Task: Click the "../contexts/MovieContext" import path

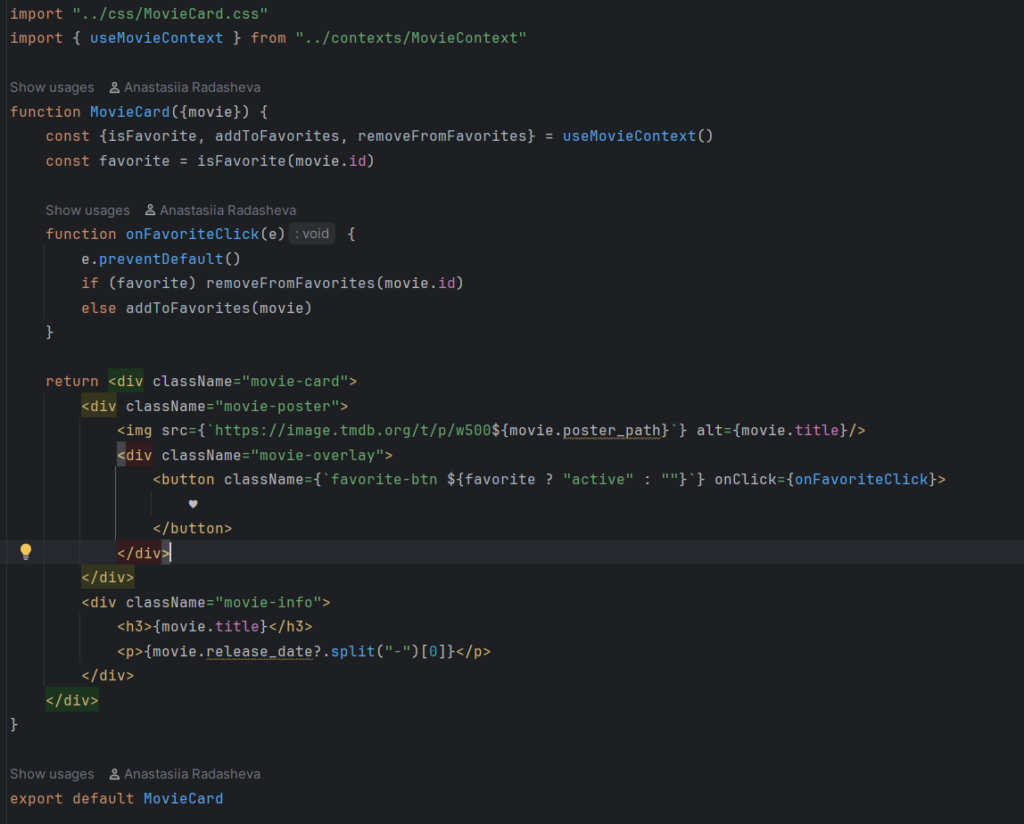Action: coord(411,37)
